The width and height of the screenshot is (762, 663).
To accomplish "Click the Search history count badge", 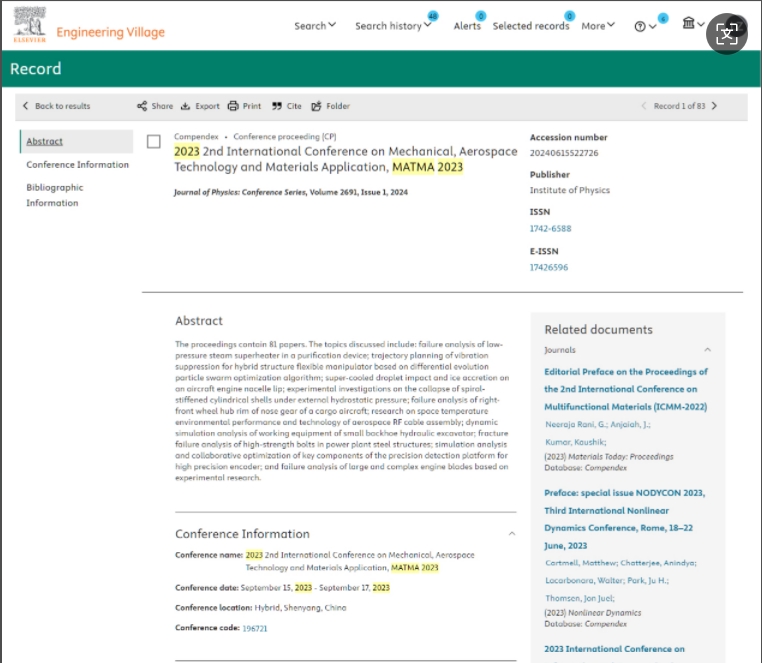I will click(x=433, y=16).
